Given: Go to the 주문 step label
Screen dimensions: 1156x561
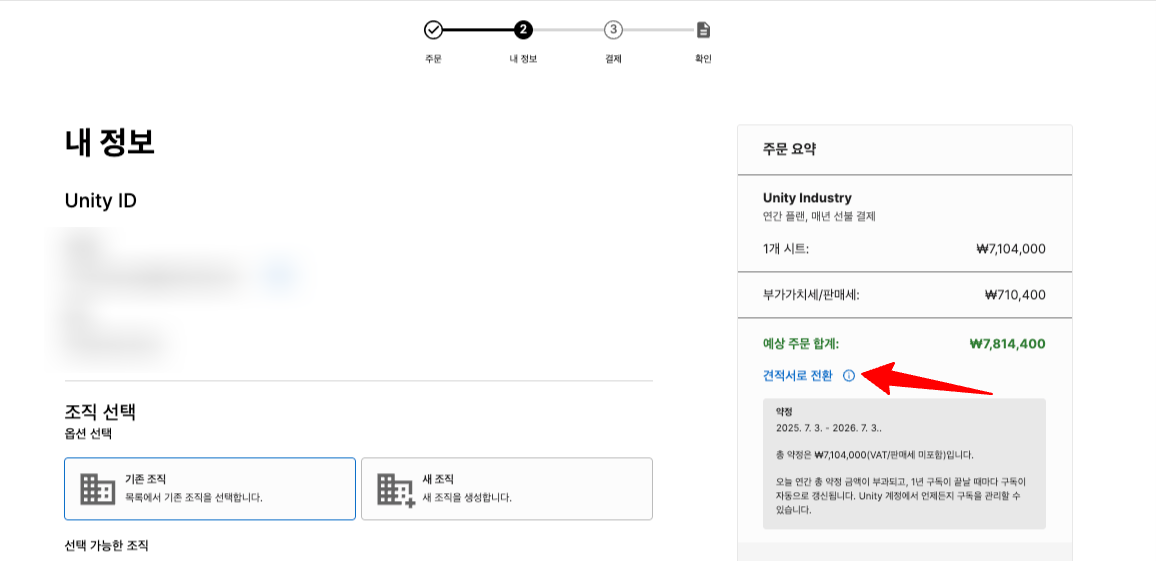Looking at the screenshot, I should (x=433, y=59).
